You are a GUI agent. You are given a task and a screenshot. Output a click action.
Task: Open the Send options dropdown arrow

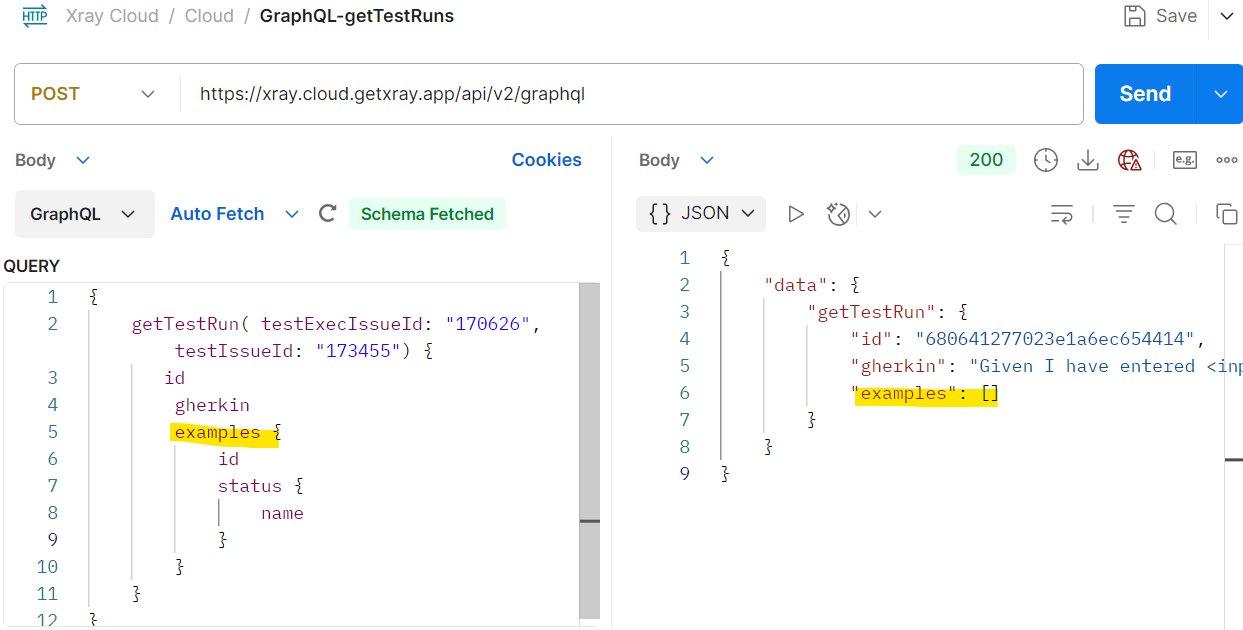1220,94
